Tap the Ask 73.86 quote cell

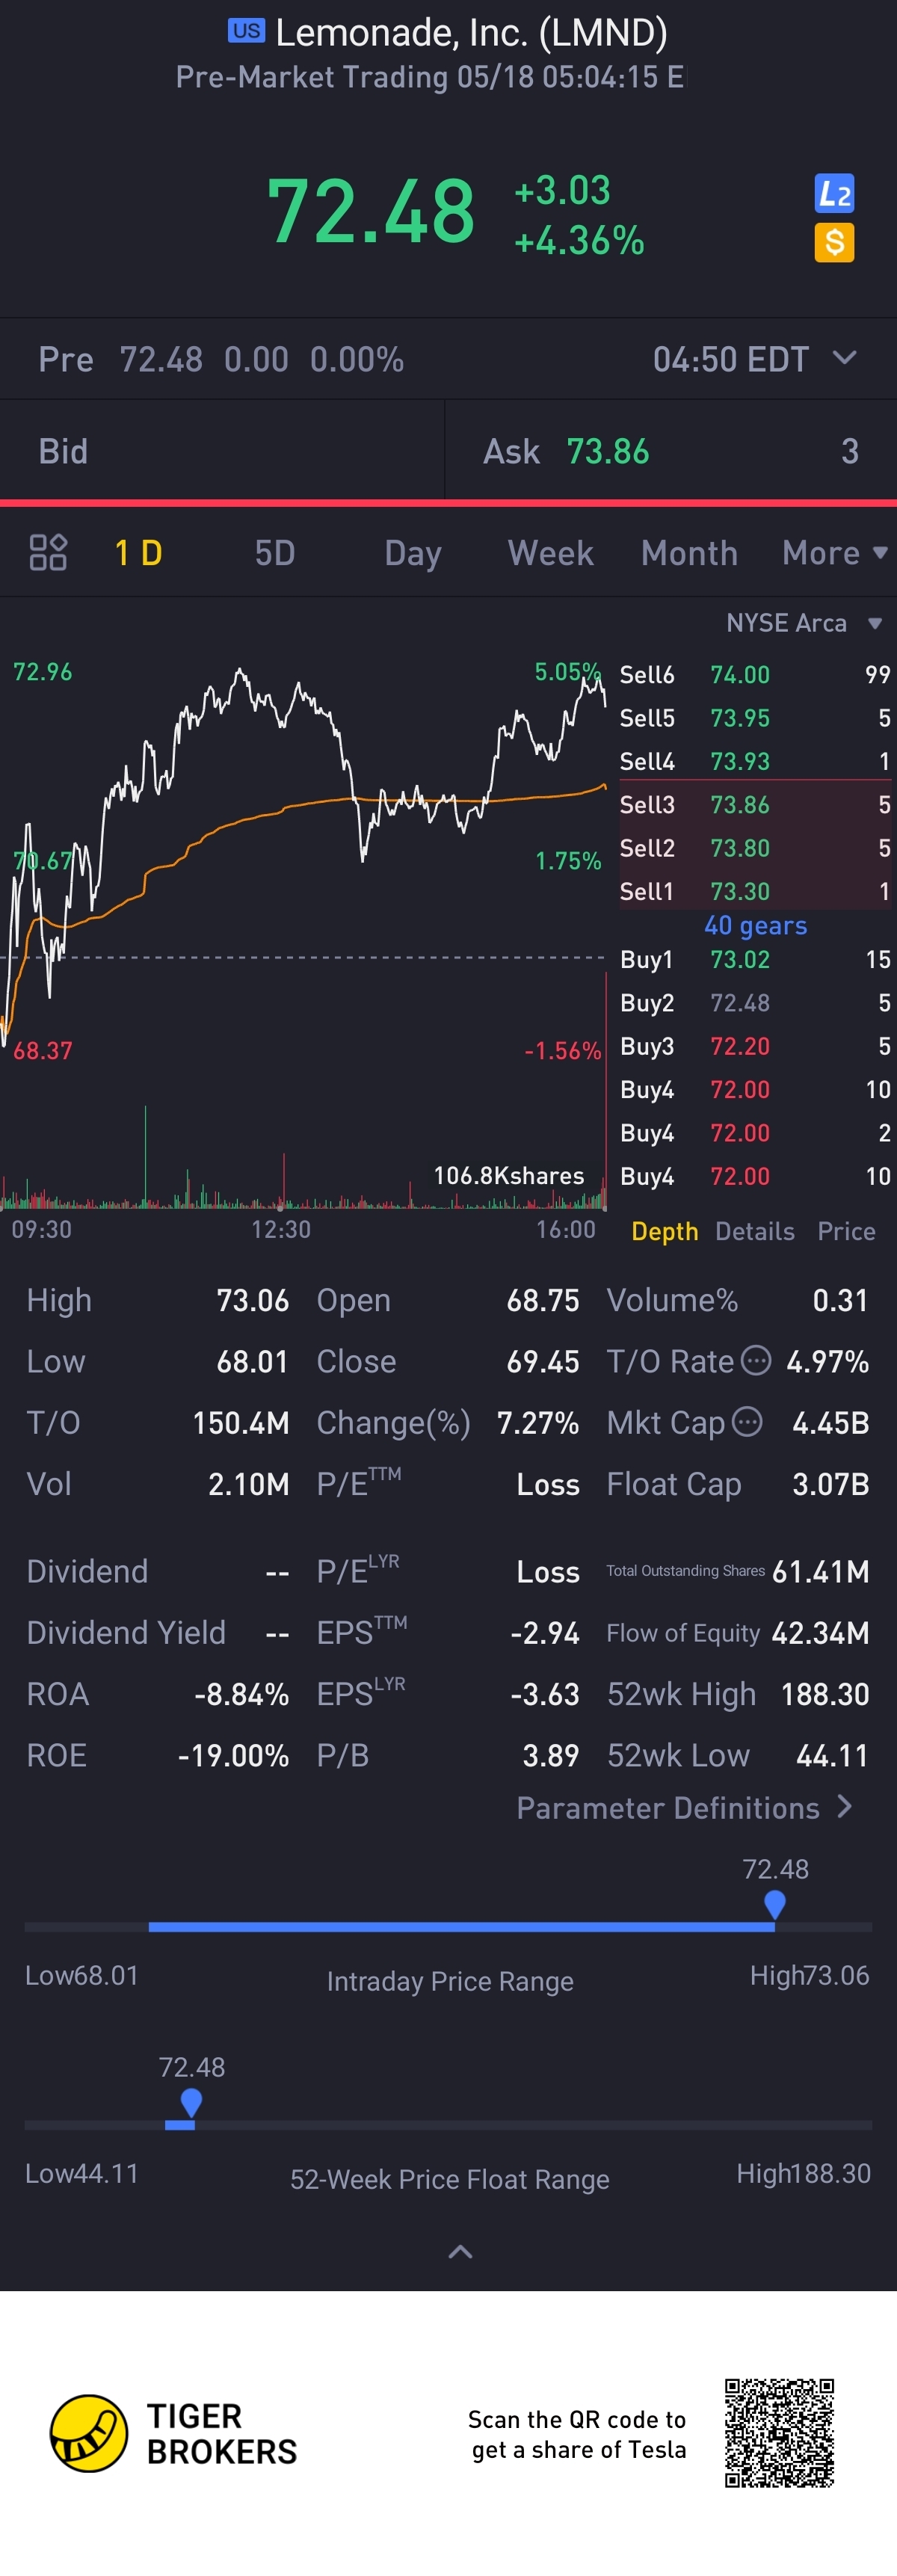[671, 451]
